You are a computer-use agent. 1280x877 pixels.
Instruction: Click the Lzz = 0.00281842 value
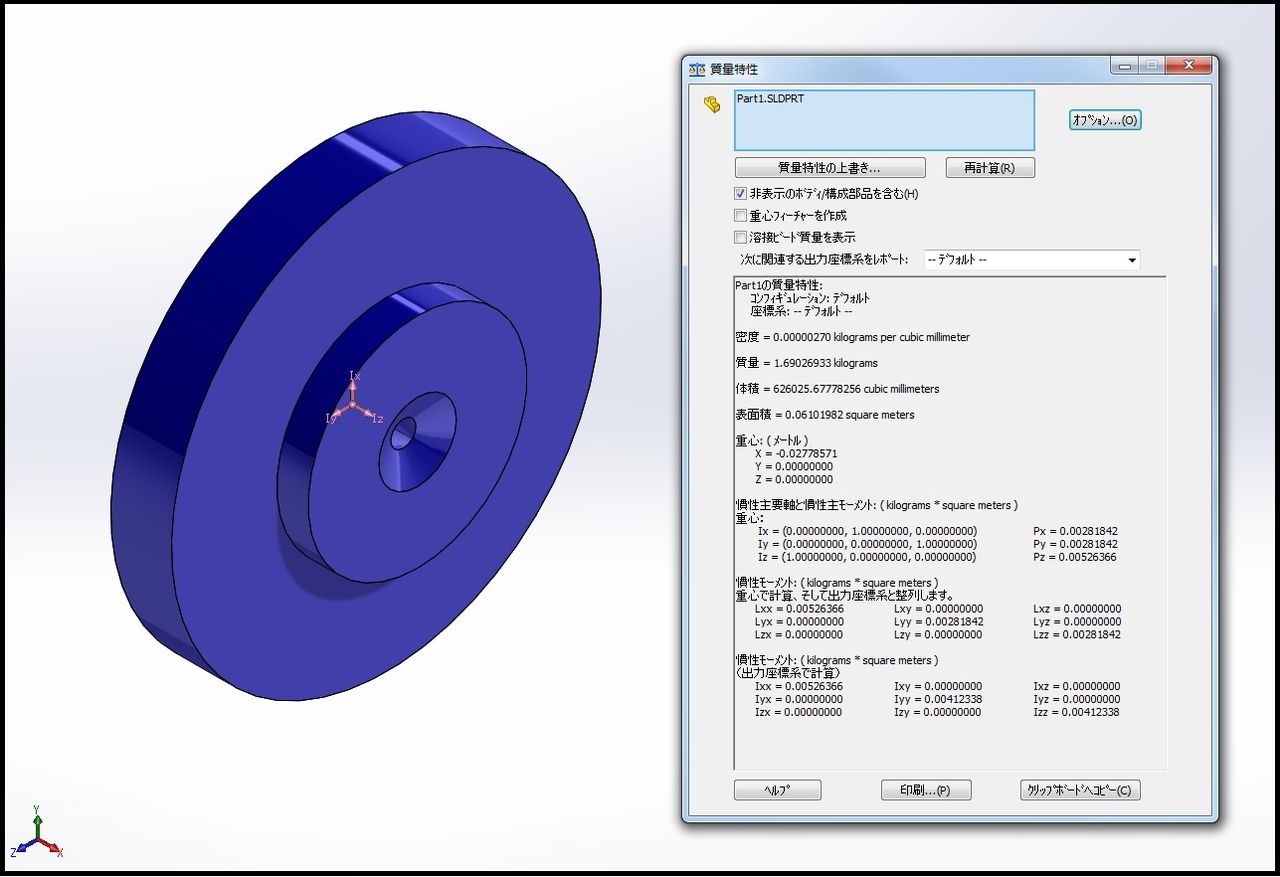1077,635
